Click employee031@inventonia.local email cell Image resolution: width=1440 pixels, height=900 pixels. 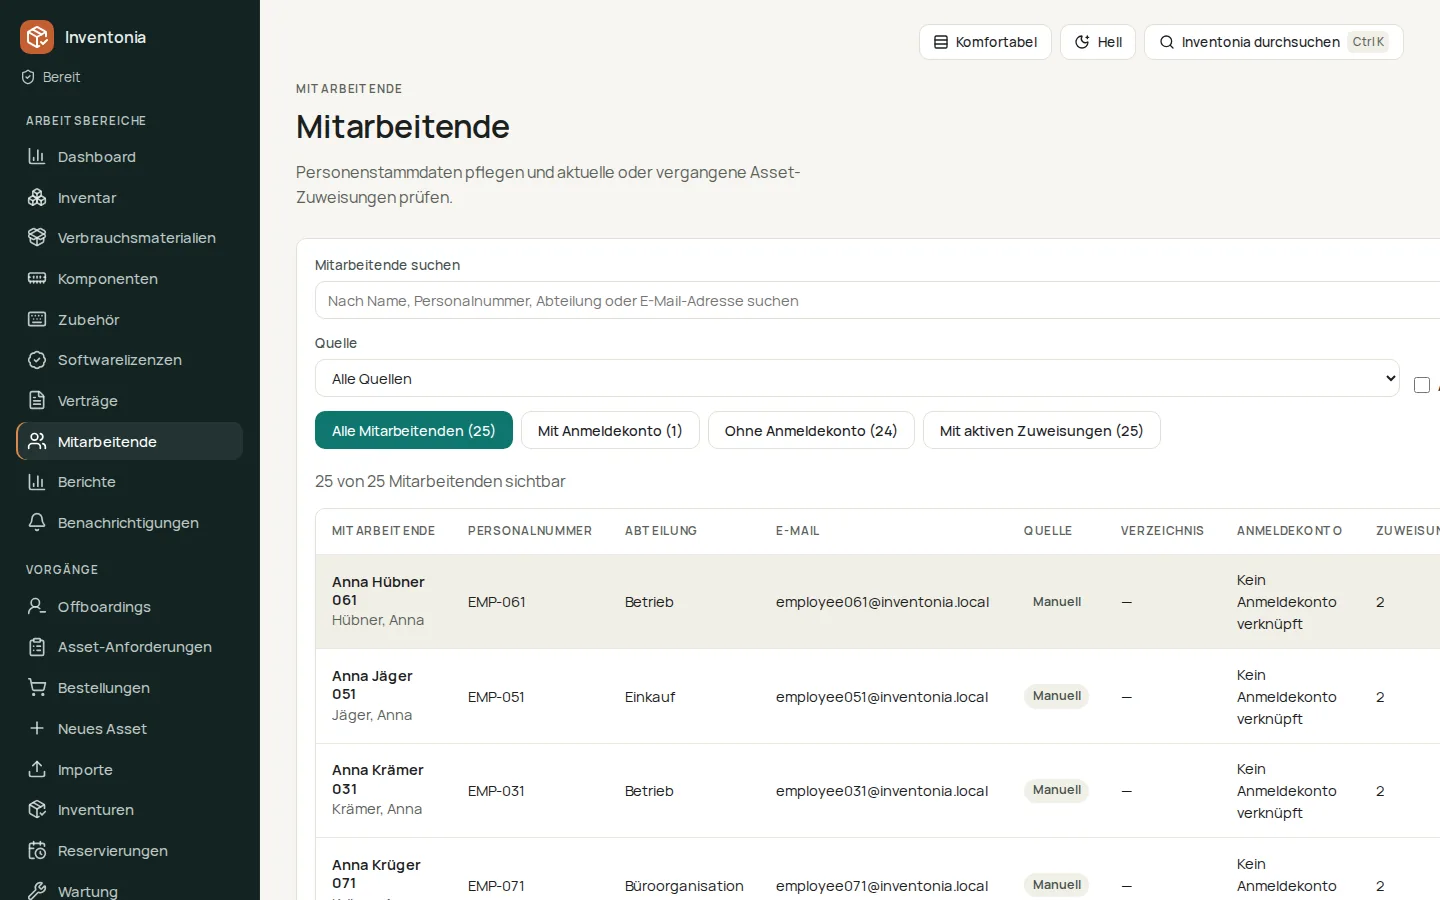tap(882, 791)
